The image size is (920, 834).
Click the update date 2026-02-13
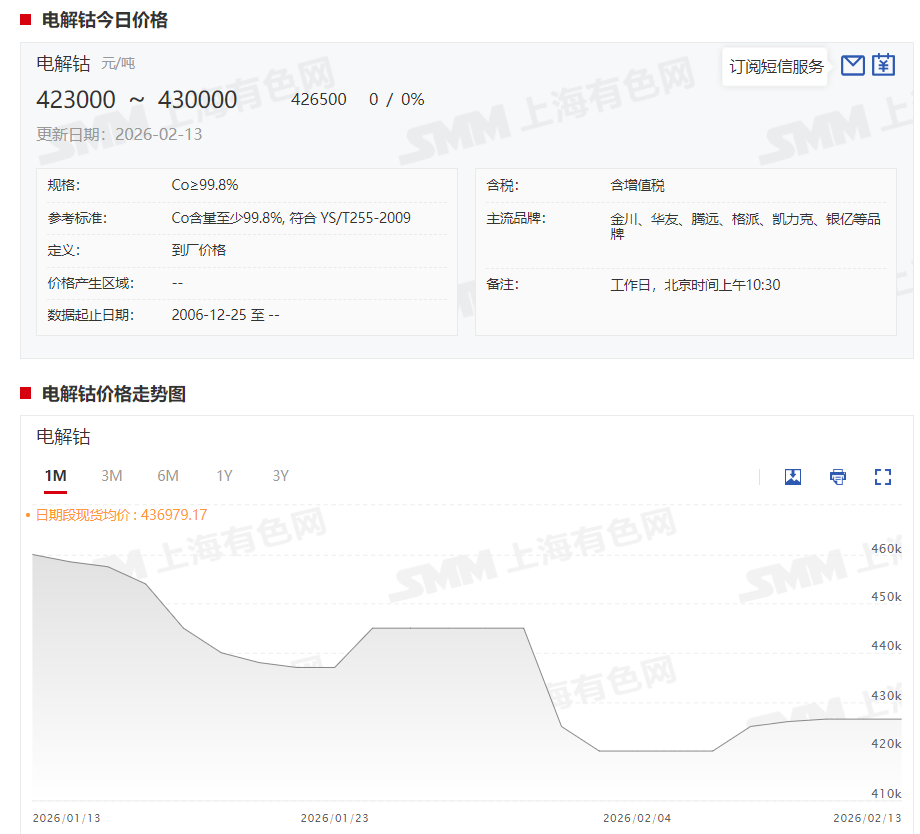158,134
